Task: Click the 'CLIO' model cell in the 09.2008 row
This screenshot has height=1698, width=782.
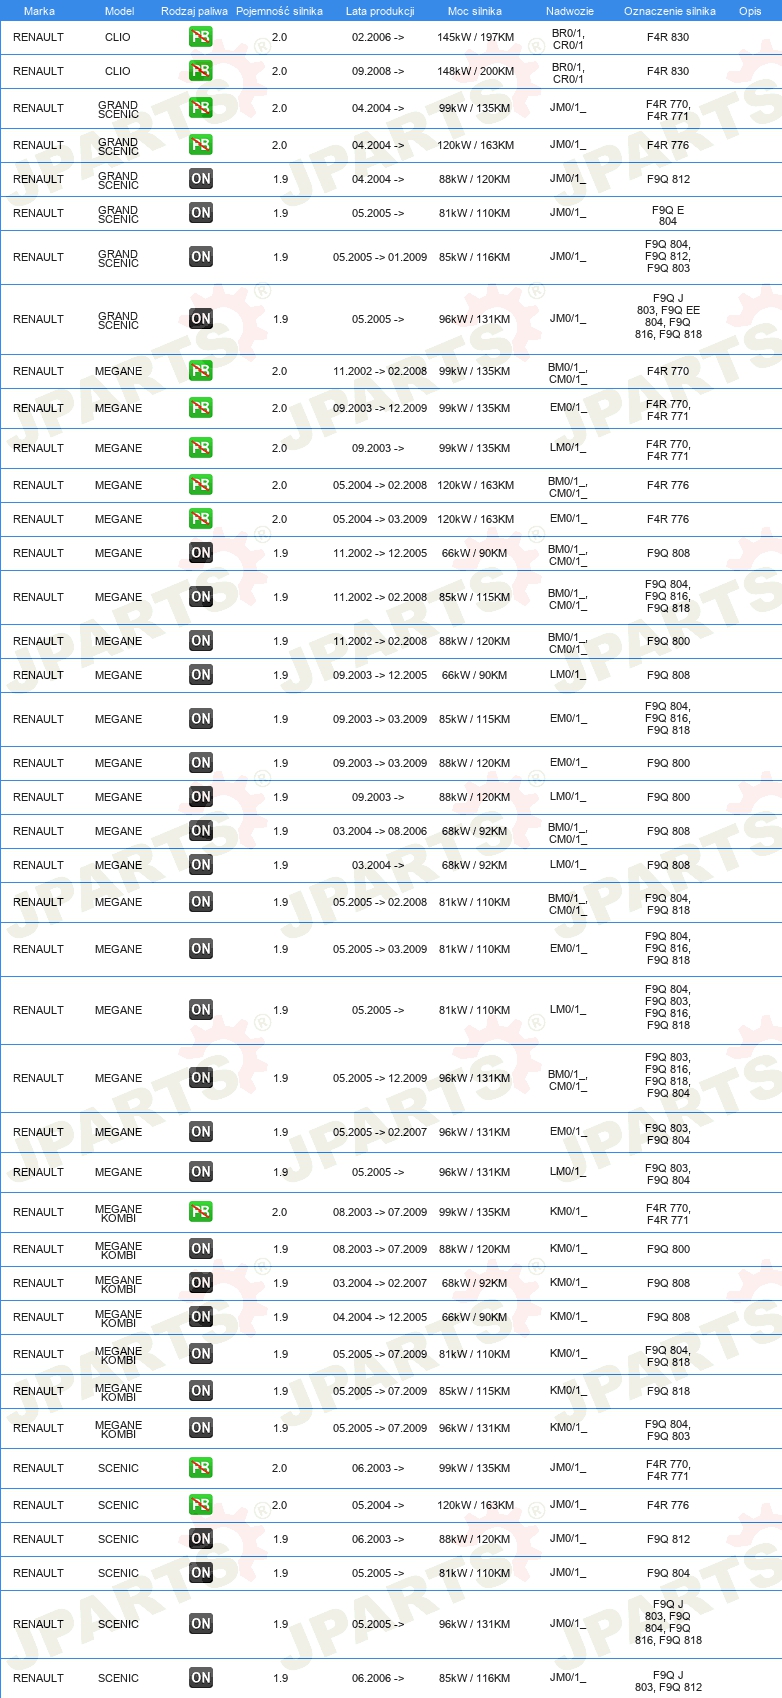Action: pos(118,71)
